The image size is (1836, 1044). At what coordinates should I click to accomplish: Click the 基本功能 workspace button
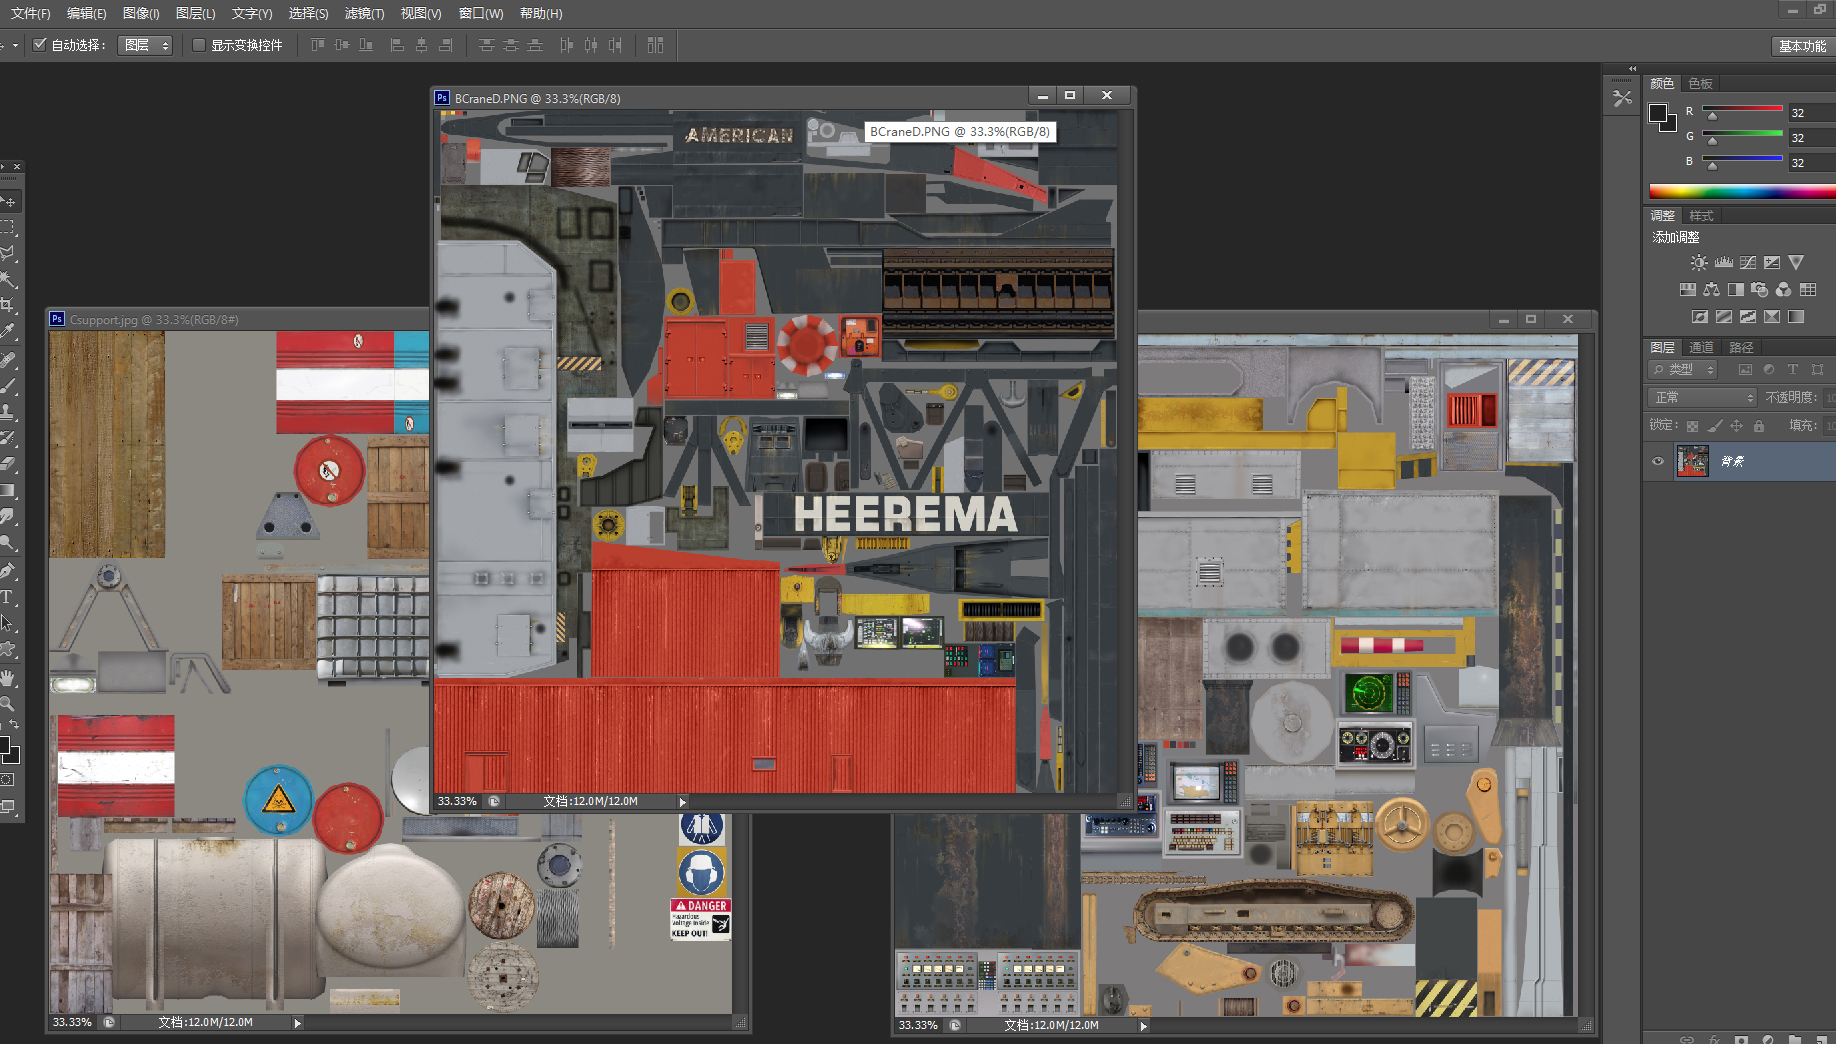point(1801,46)
